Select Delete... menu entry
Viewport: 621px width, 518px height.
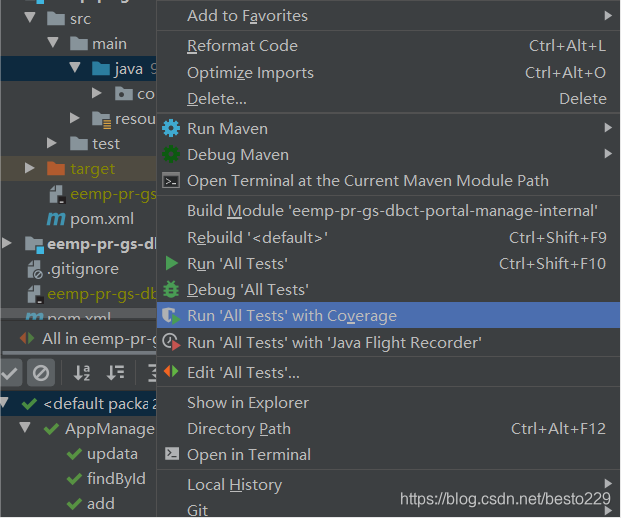click(388, 99)
